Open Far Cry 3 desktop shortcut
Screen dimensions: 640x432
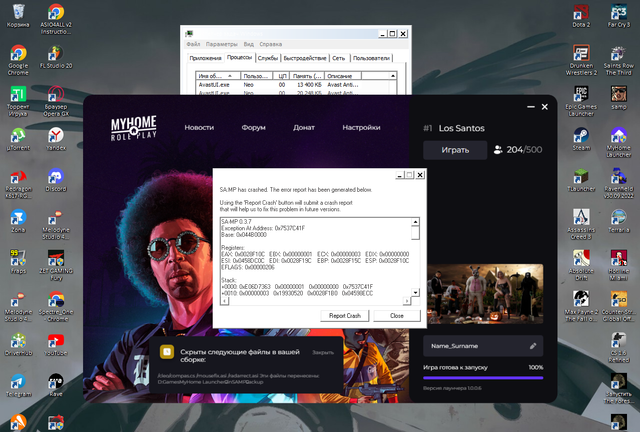[619, 16]
